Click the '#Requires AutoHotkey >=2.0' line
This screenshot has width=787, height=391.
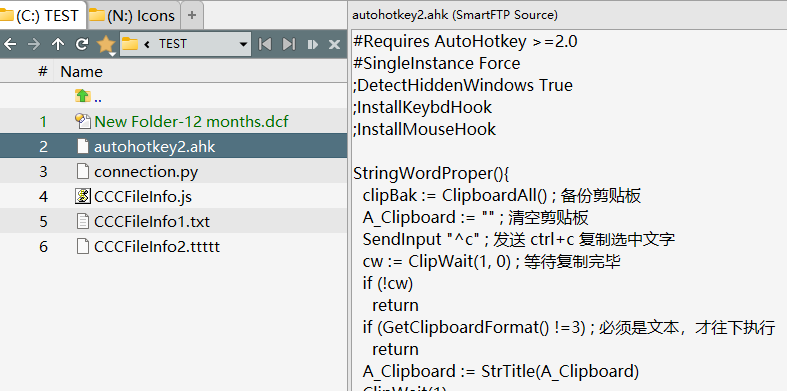click(x=465, y=41)
